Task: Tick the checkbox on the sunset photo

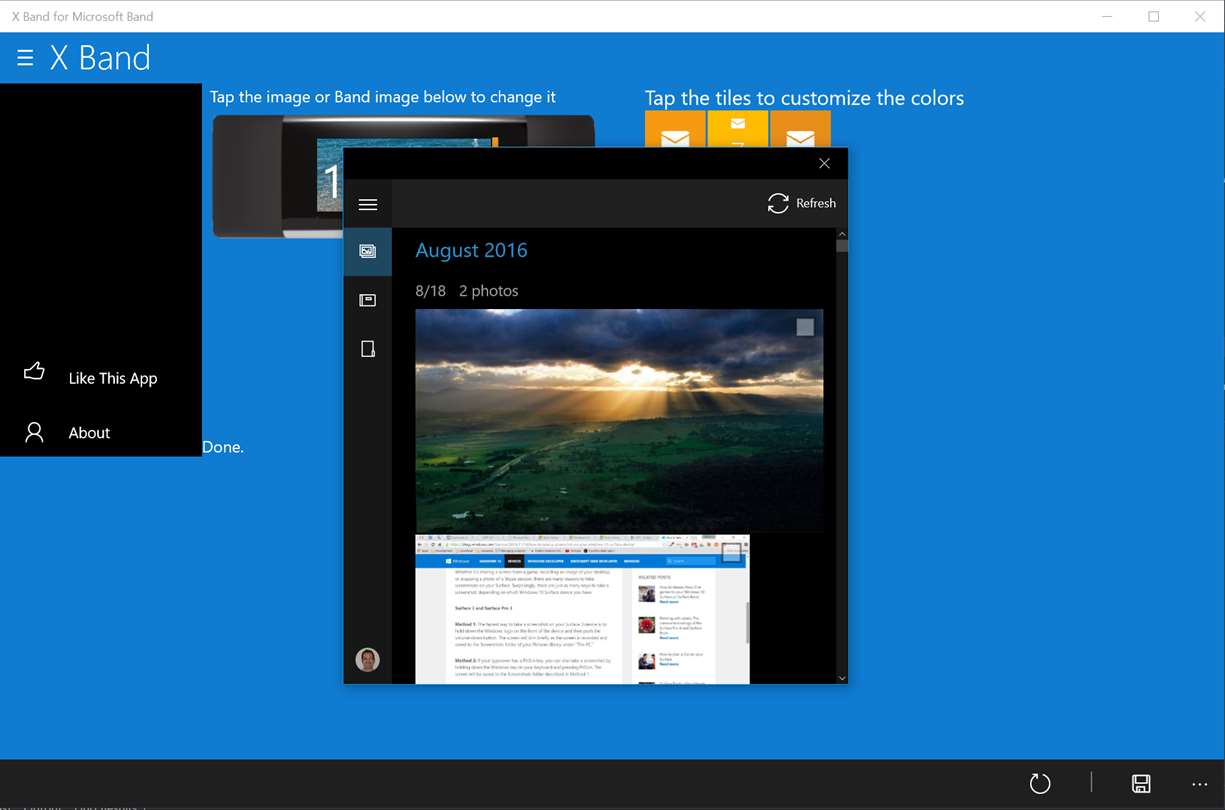Action: pos(805,327)
